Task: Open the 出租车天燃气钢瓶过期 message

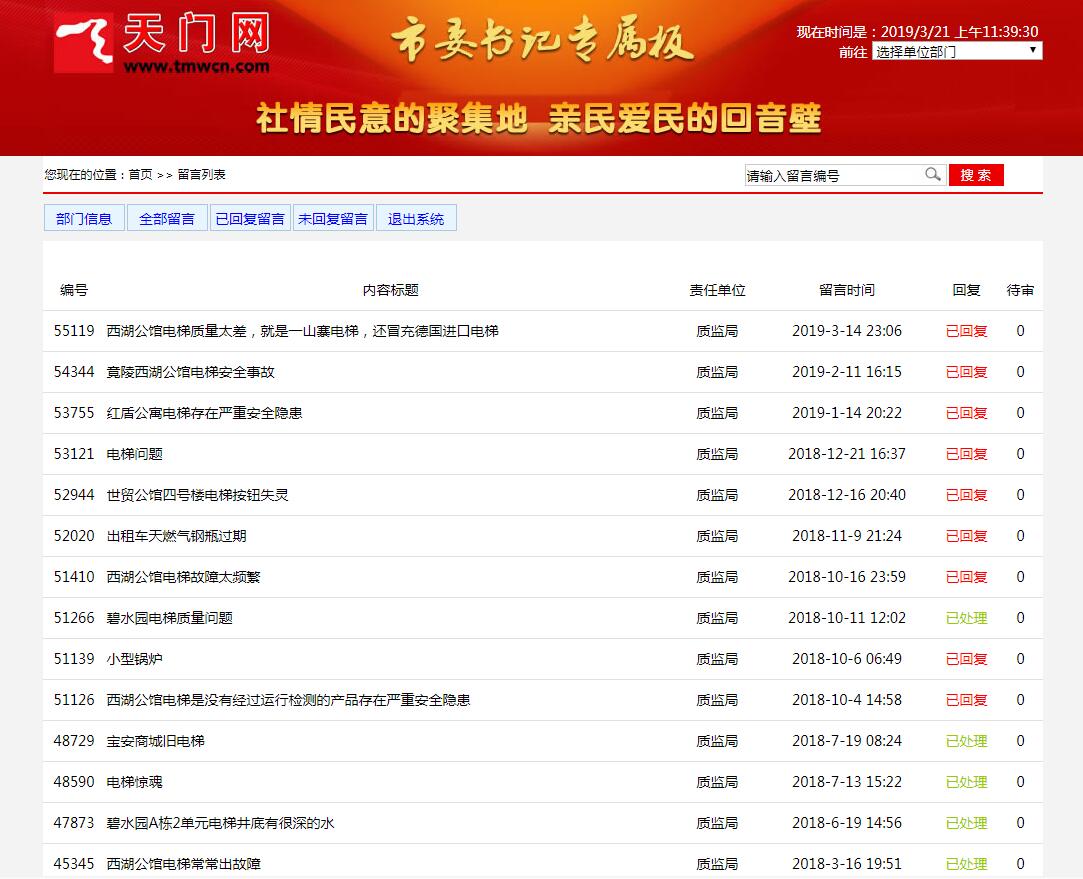Action: coord(176,536)
